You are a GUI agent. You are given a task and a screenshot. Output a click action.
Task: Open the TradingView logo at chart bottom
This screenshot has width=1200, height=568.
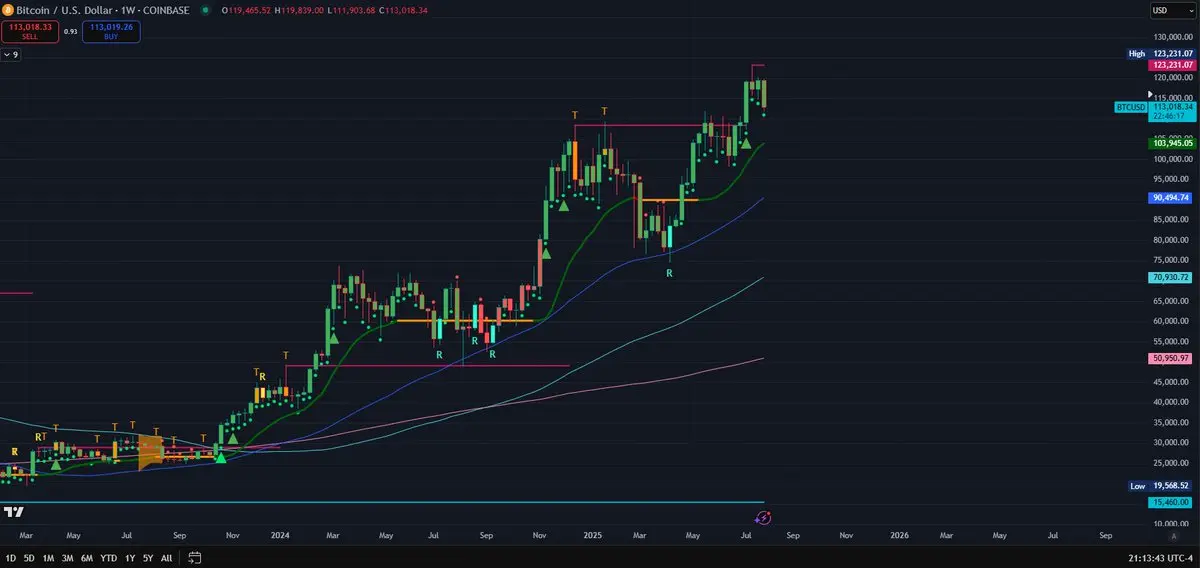point(14,512)
